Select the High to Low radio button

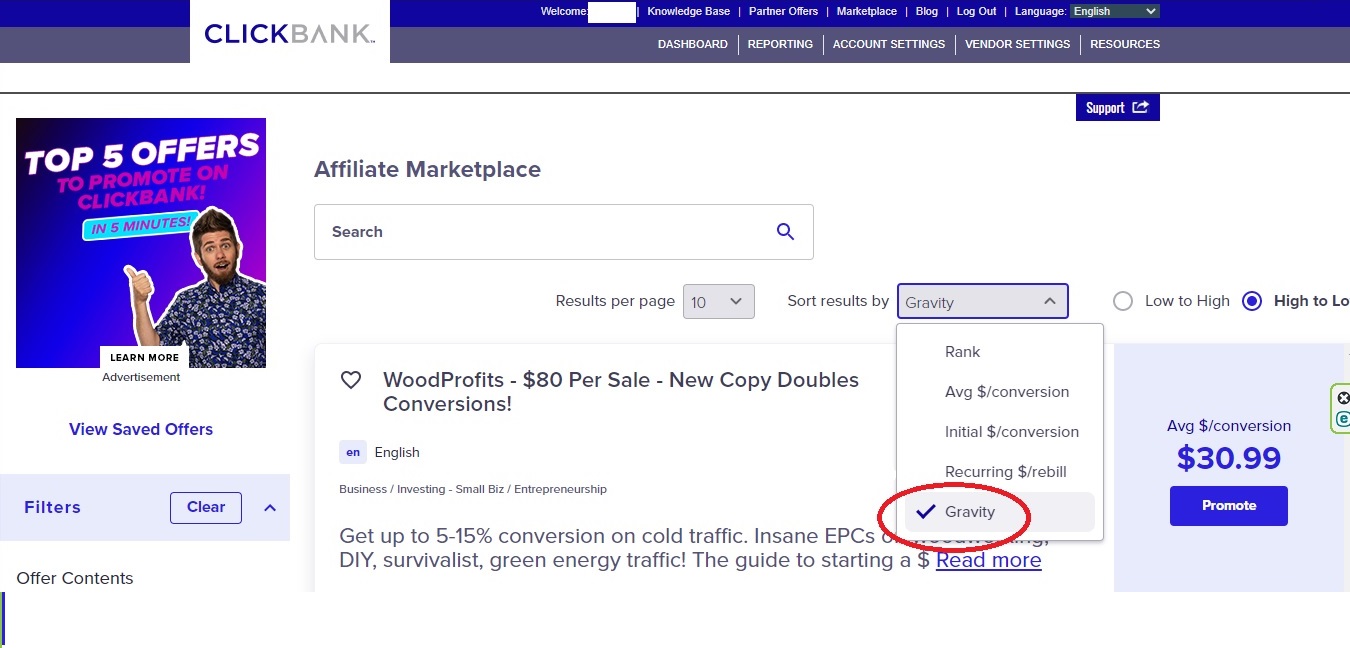[x=1252, y=301]
